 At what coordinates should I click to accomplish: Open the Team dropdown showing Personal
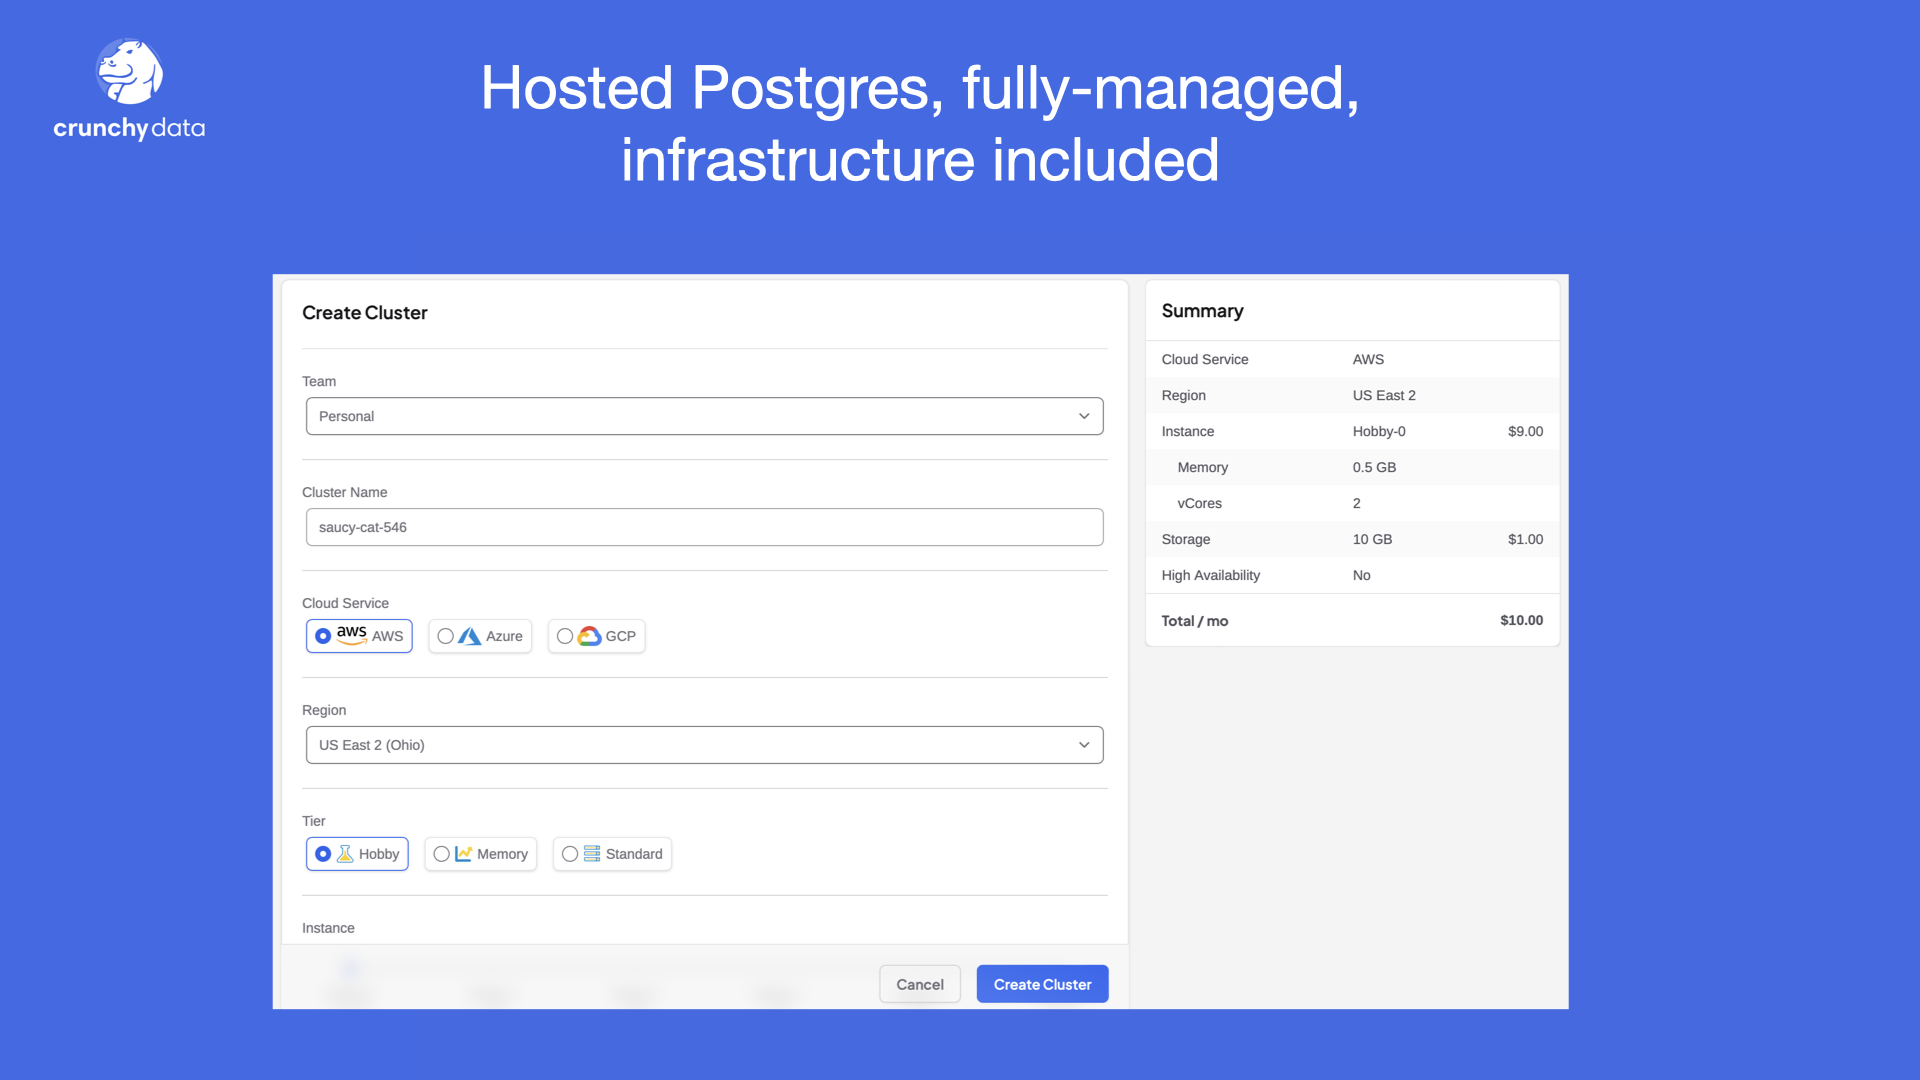pos(704,416)
